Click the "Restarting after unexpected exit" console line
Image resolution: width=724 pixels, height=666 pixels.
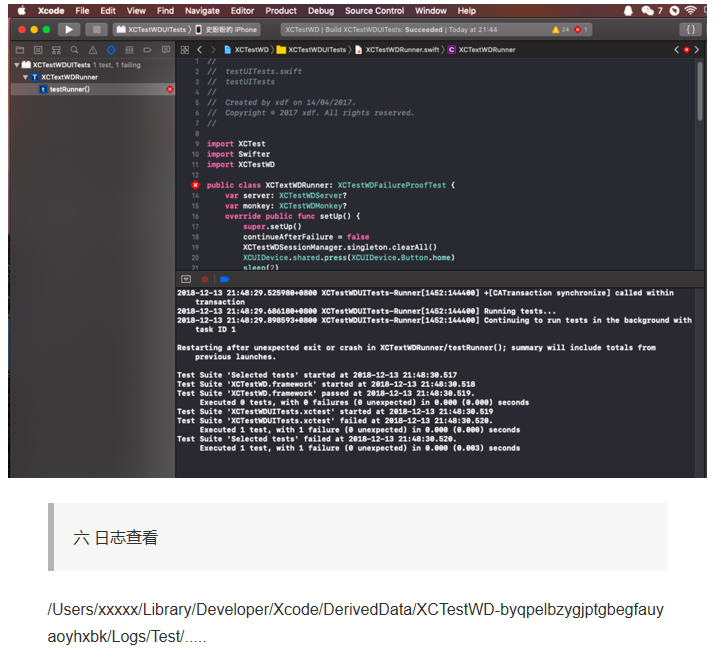click(416, 352)
